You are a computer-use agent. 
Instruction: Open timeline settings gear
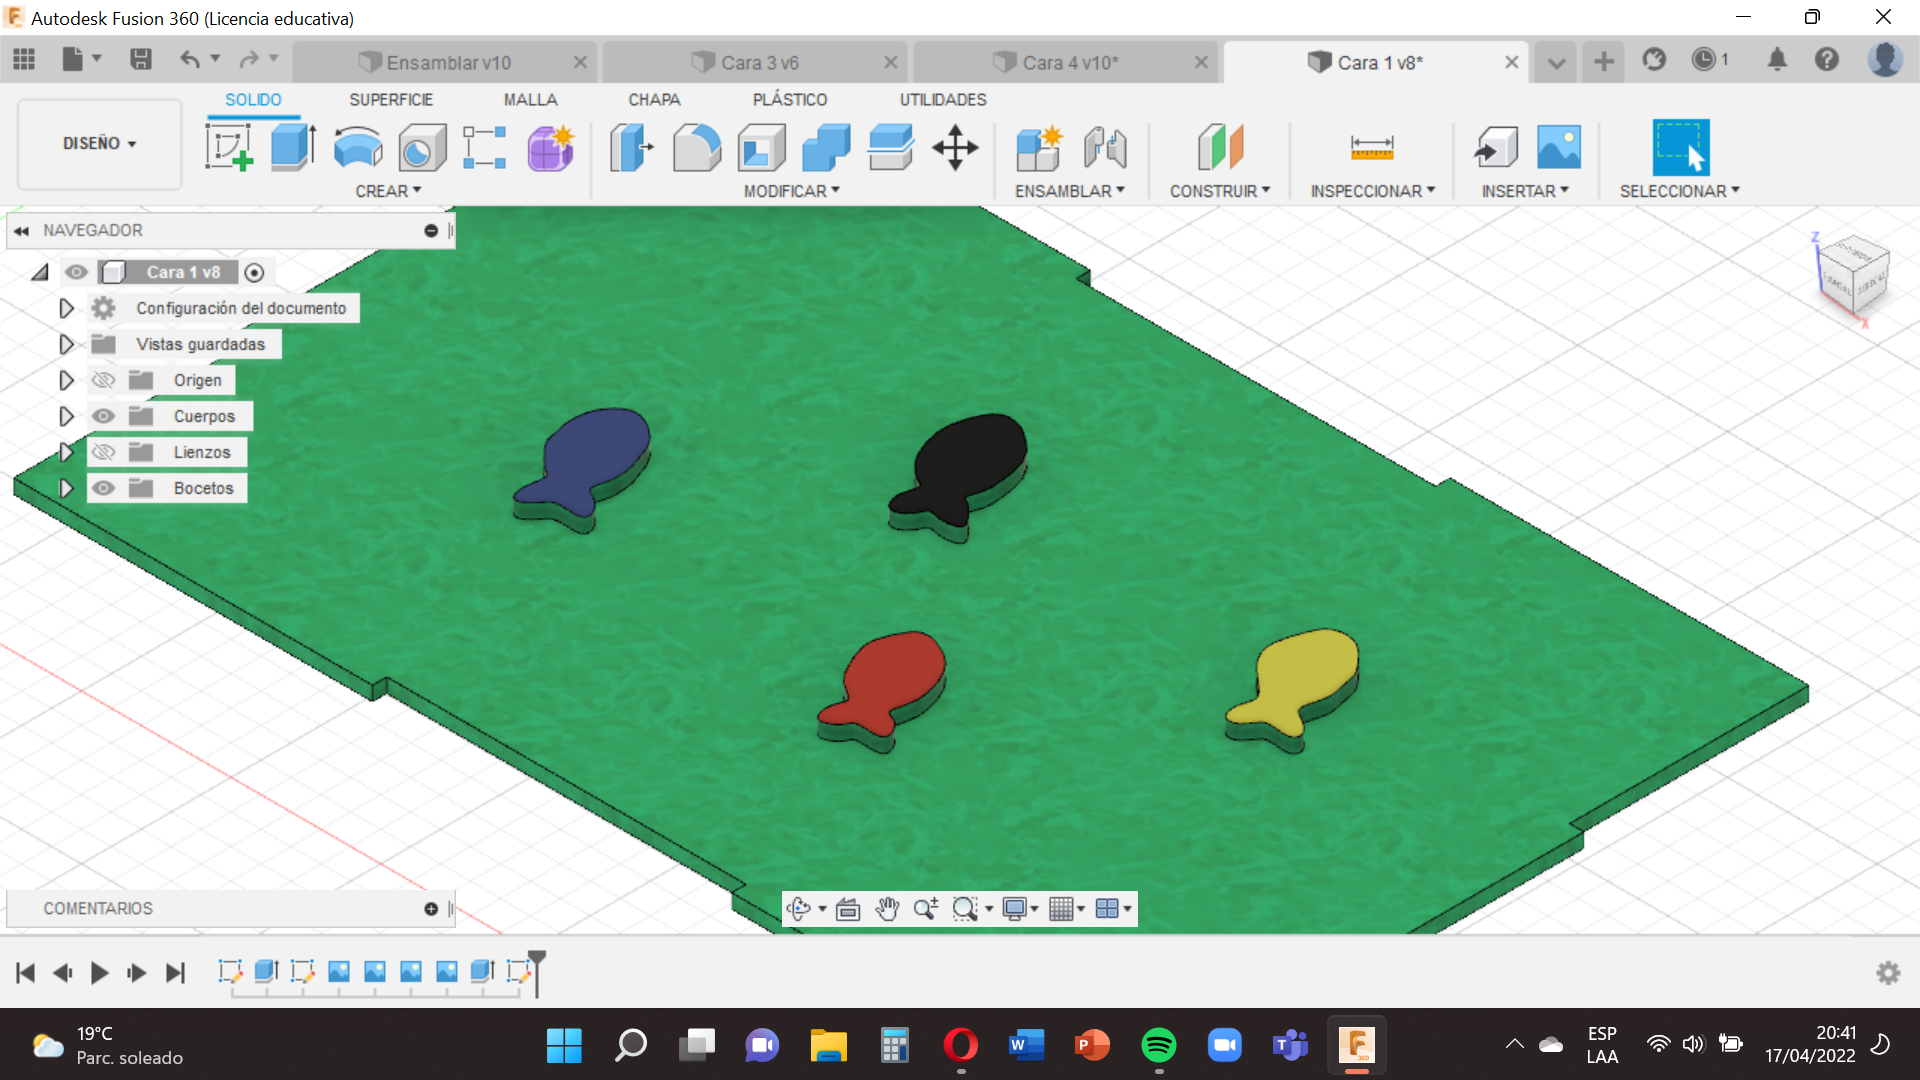tap(1888, 973)
